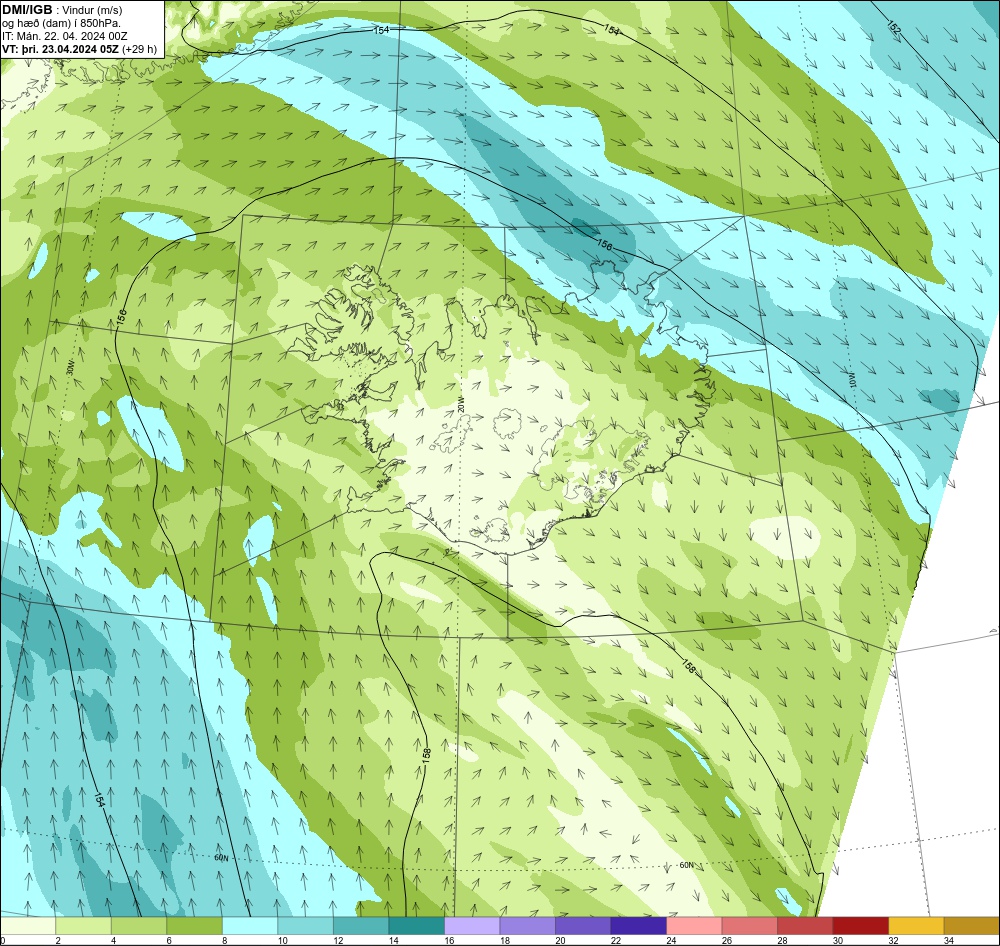Select the 'Vindur (m/s)' label
This screenshot has width=1000, height=946.
coord(93,10)
